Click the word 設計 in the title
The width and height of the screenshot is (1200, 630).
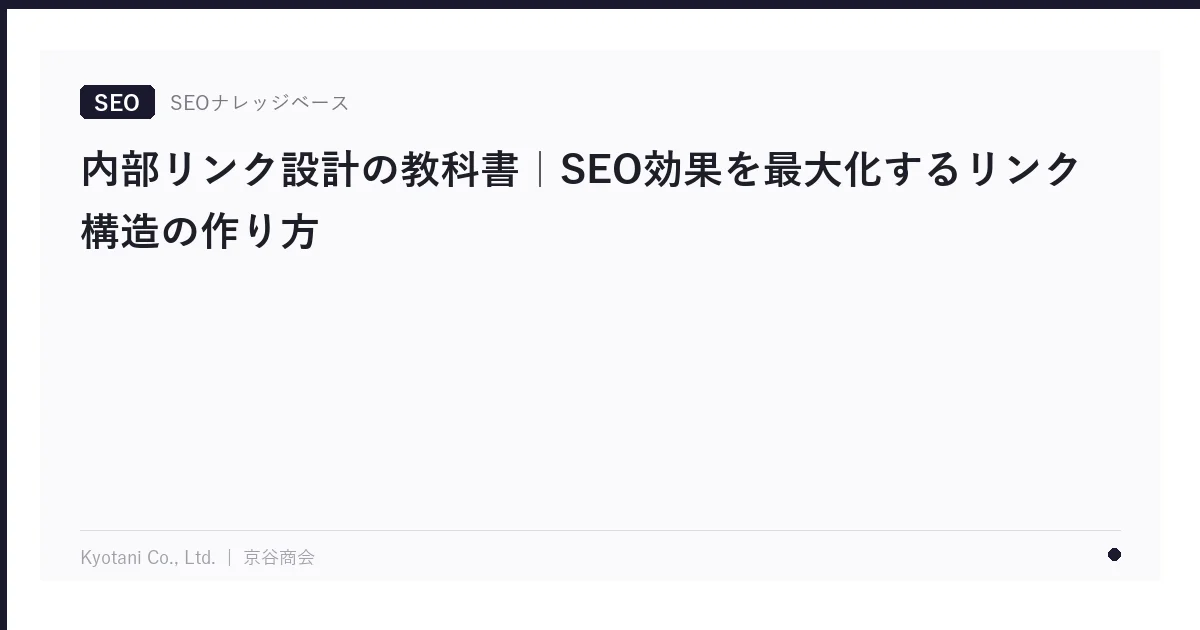(x=320, y=169)
